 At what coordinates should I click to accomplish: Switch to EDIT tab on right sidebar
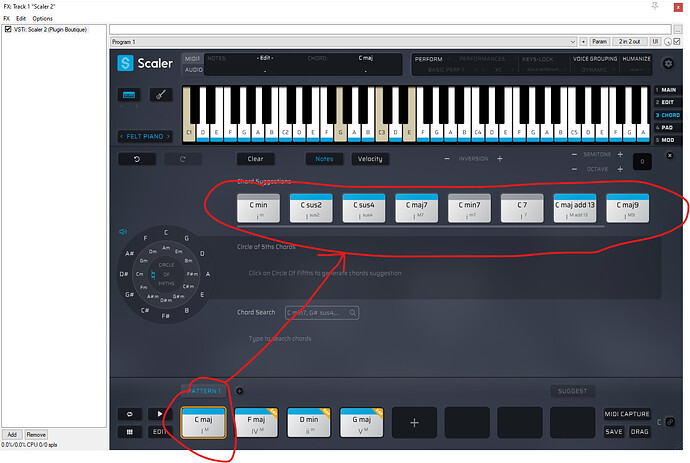coord(668,102)
